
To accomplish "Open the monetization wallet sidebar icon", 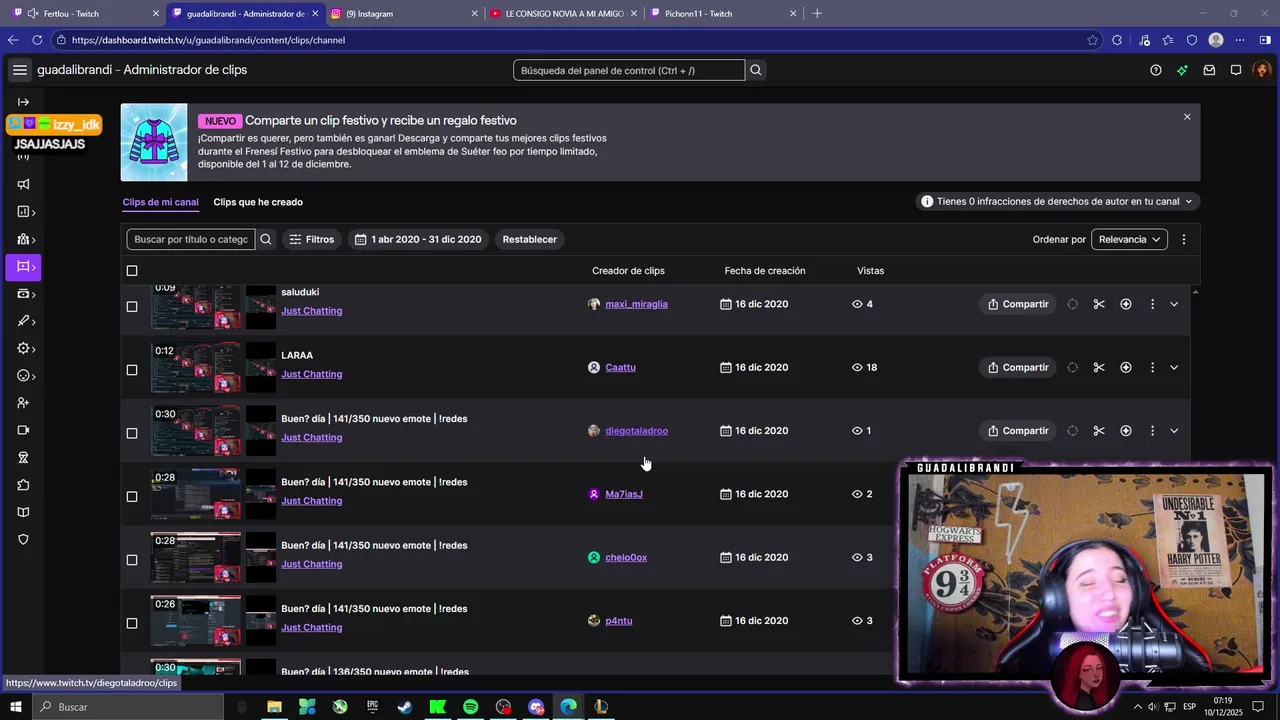I will tap(24, 294).
